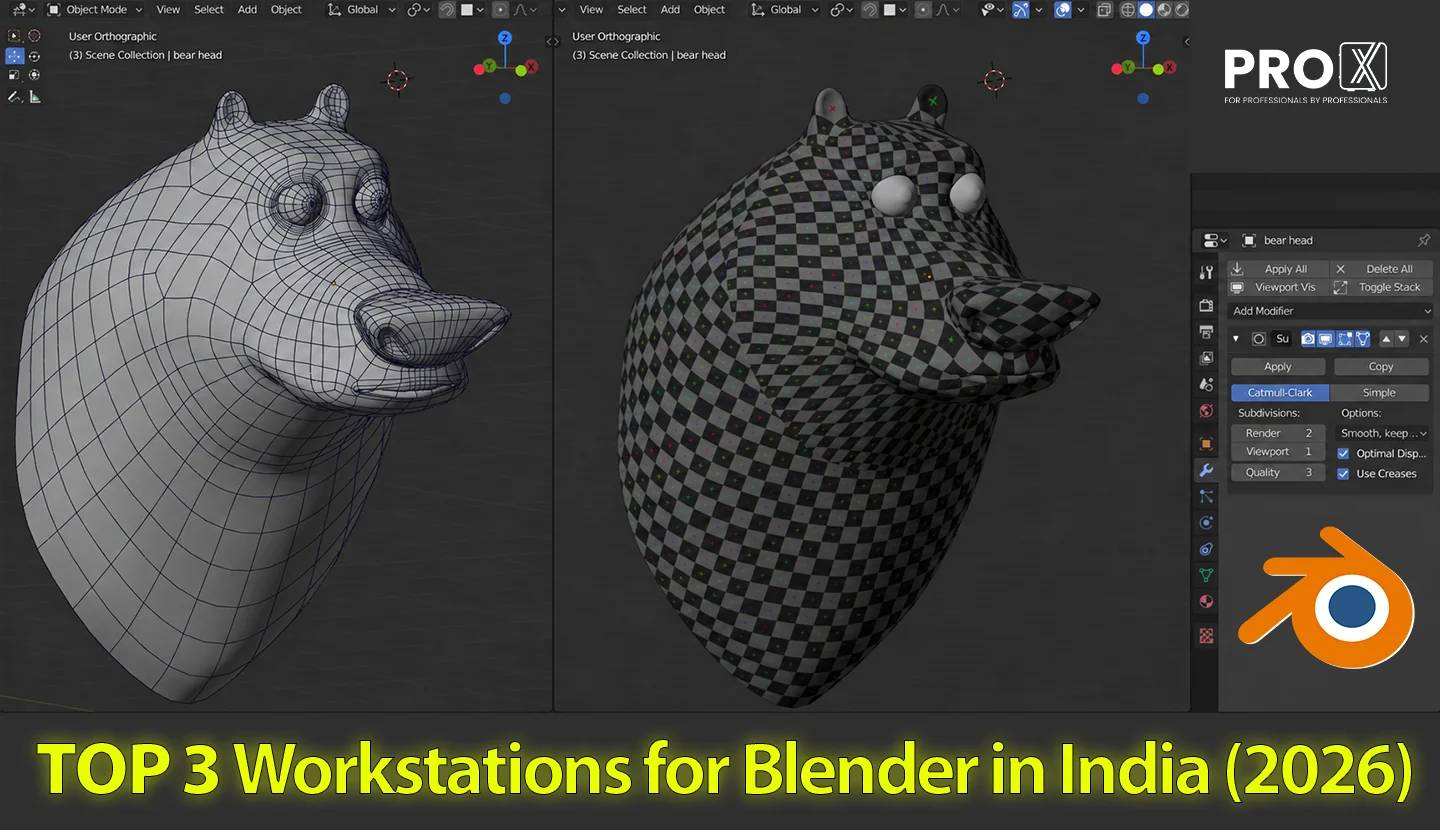Open the Render properties tab
Viewport: 1440px width, 830px height.
[1206, 306]
